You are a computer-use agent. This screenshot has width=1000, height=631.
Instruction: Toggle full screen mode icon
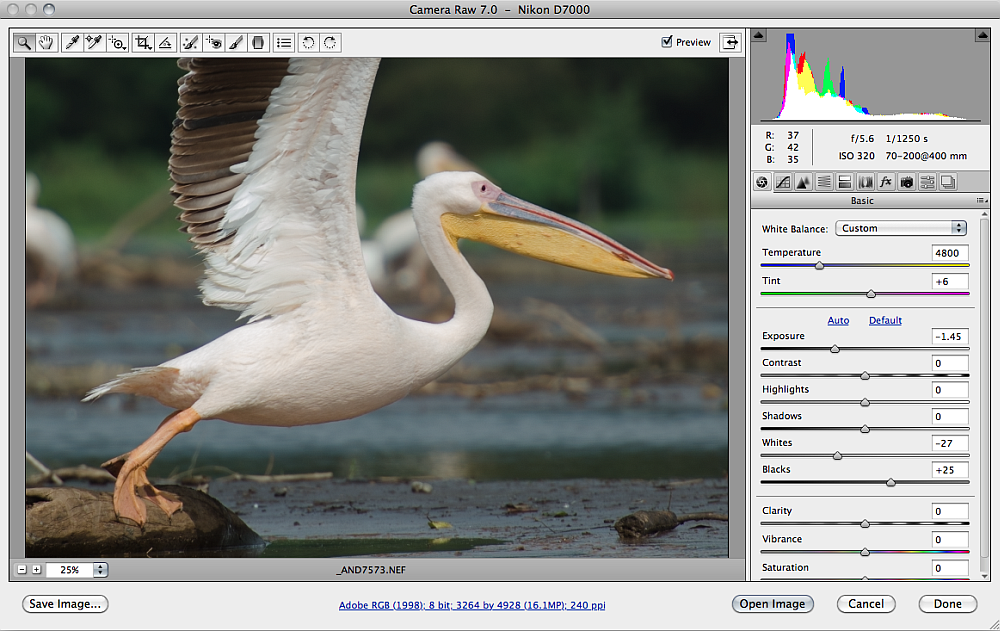(731, 42)
